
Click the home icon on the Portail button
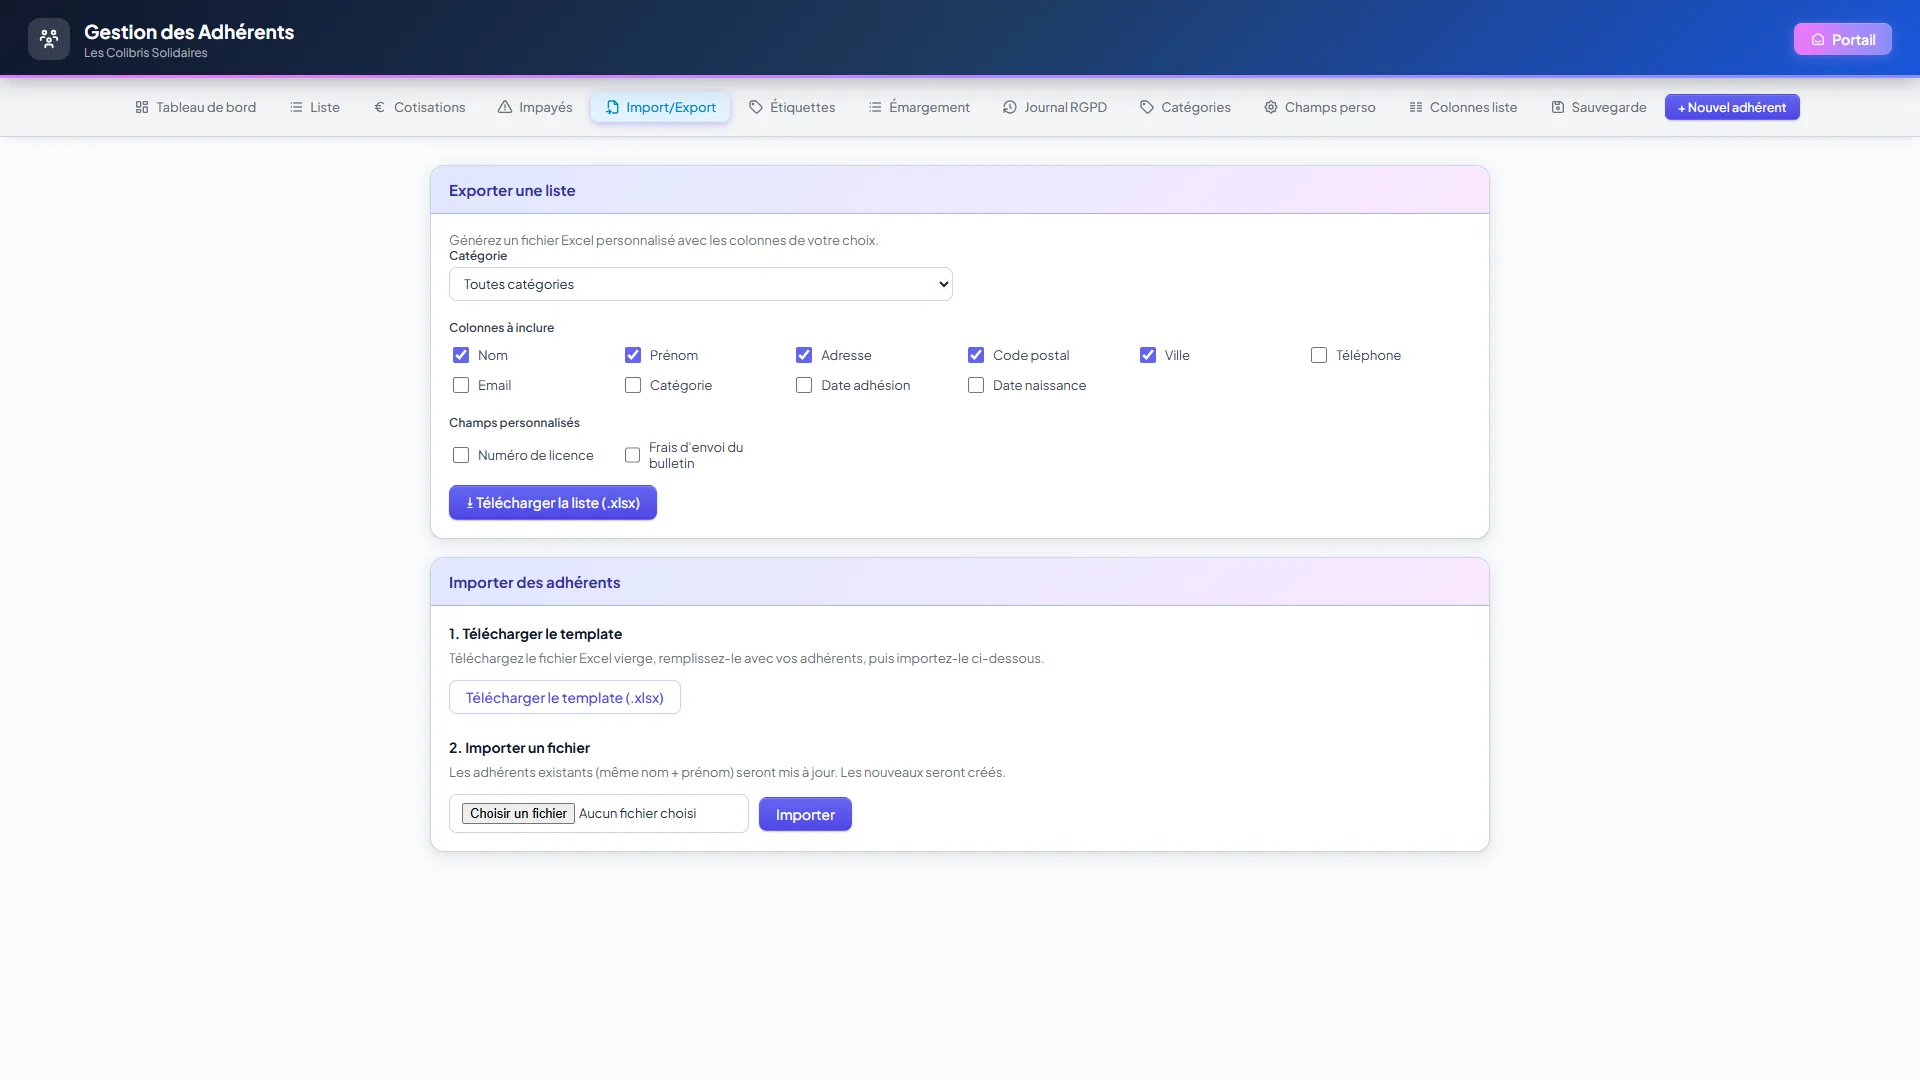point(1818,40)
